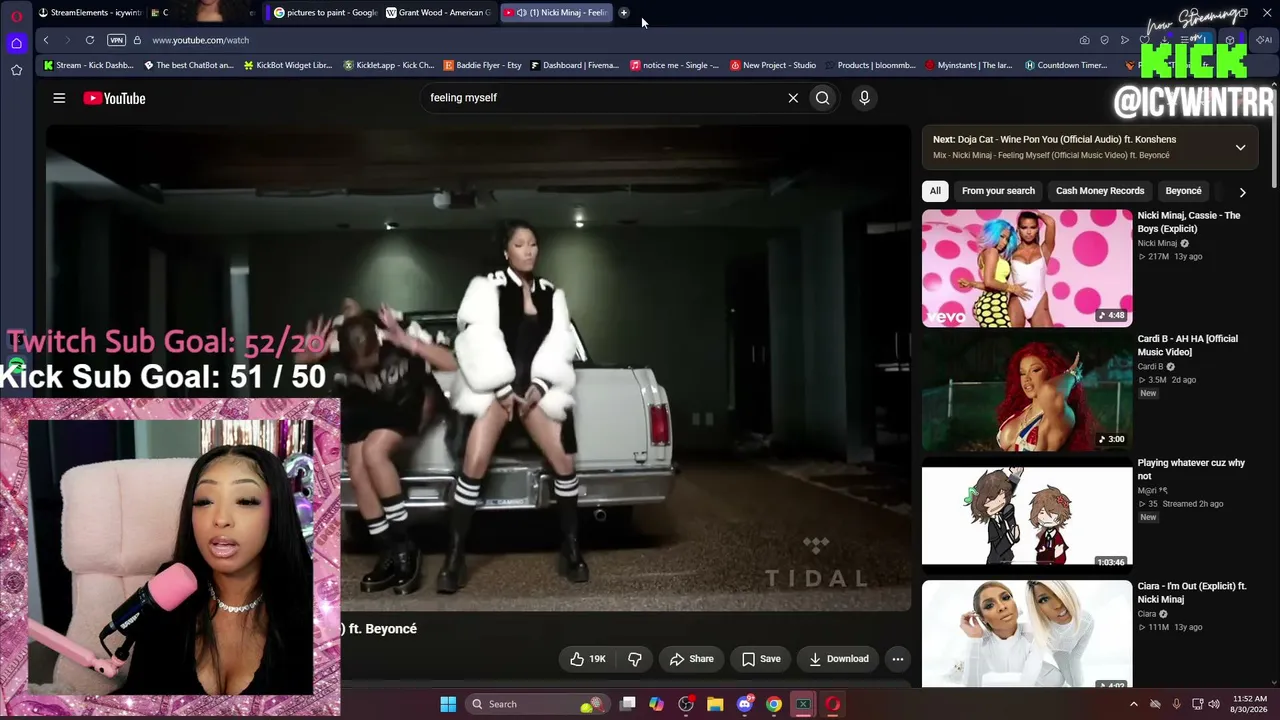Open 'Products | bloommb...' bookmark
Image resolution: width=1280 pixels, height=720 pixels.
pos(870,65)
